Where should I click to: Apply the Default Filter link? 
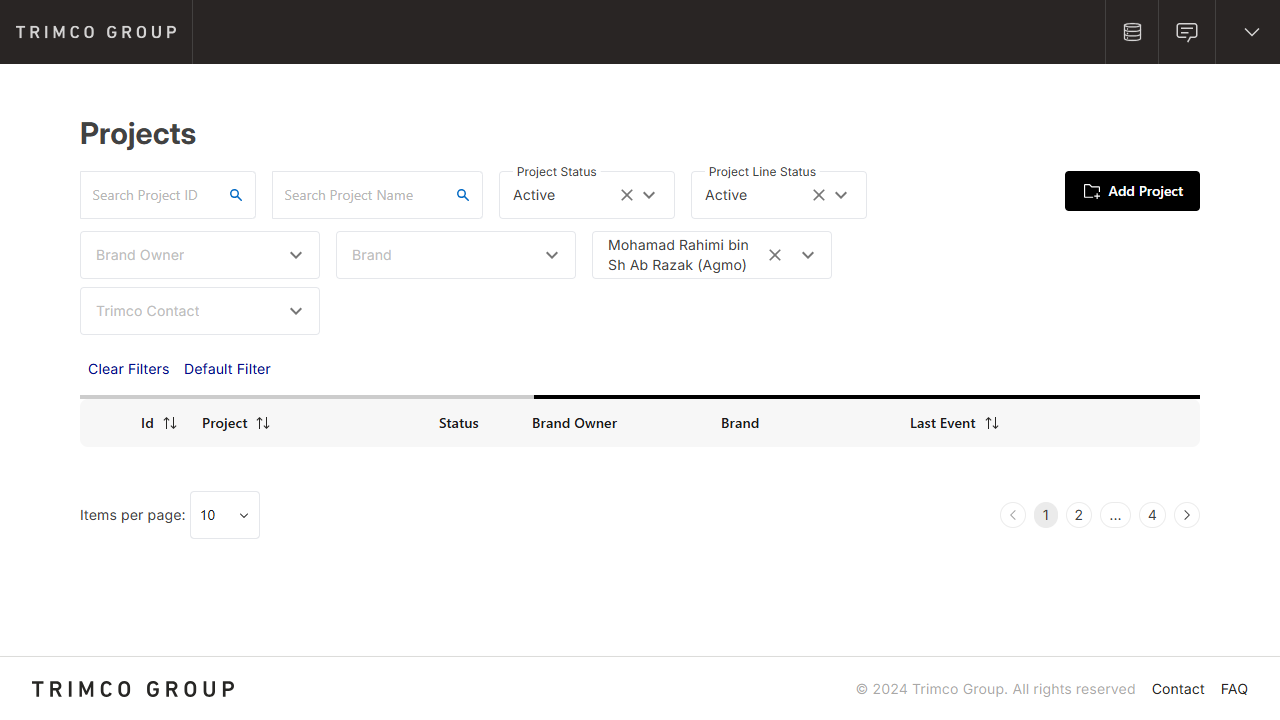(x=227, y=369)
